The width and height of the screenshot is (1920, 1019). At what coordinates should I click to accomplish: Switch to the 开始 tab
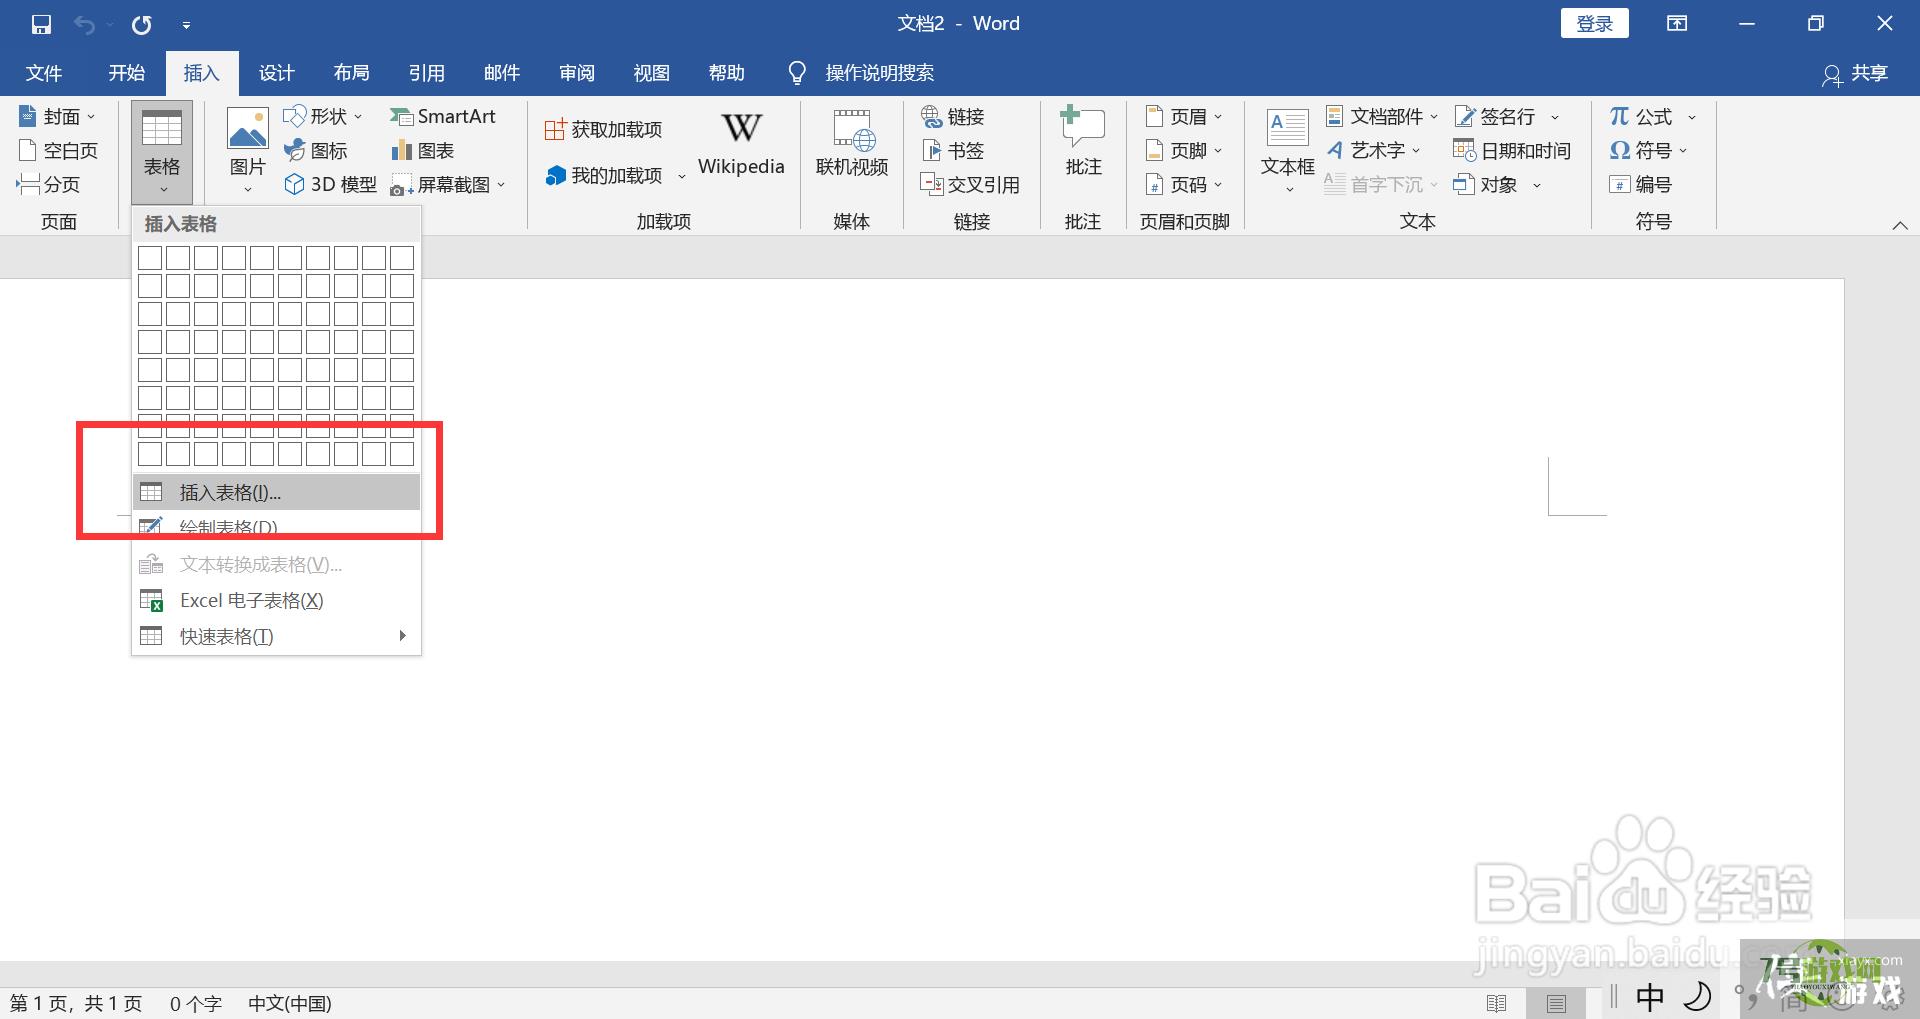(127, 73)
